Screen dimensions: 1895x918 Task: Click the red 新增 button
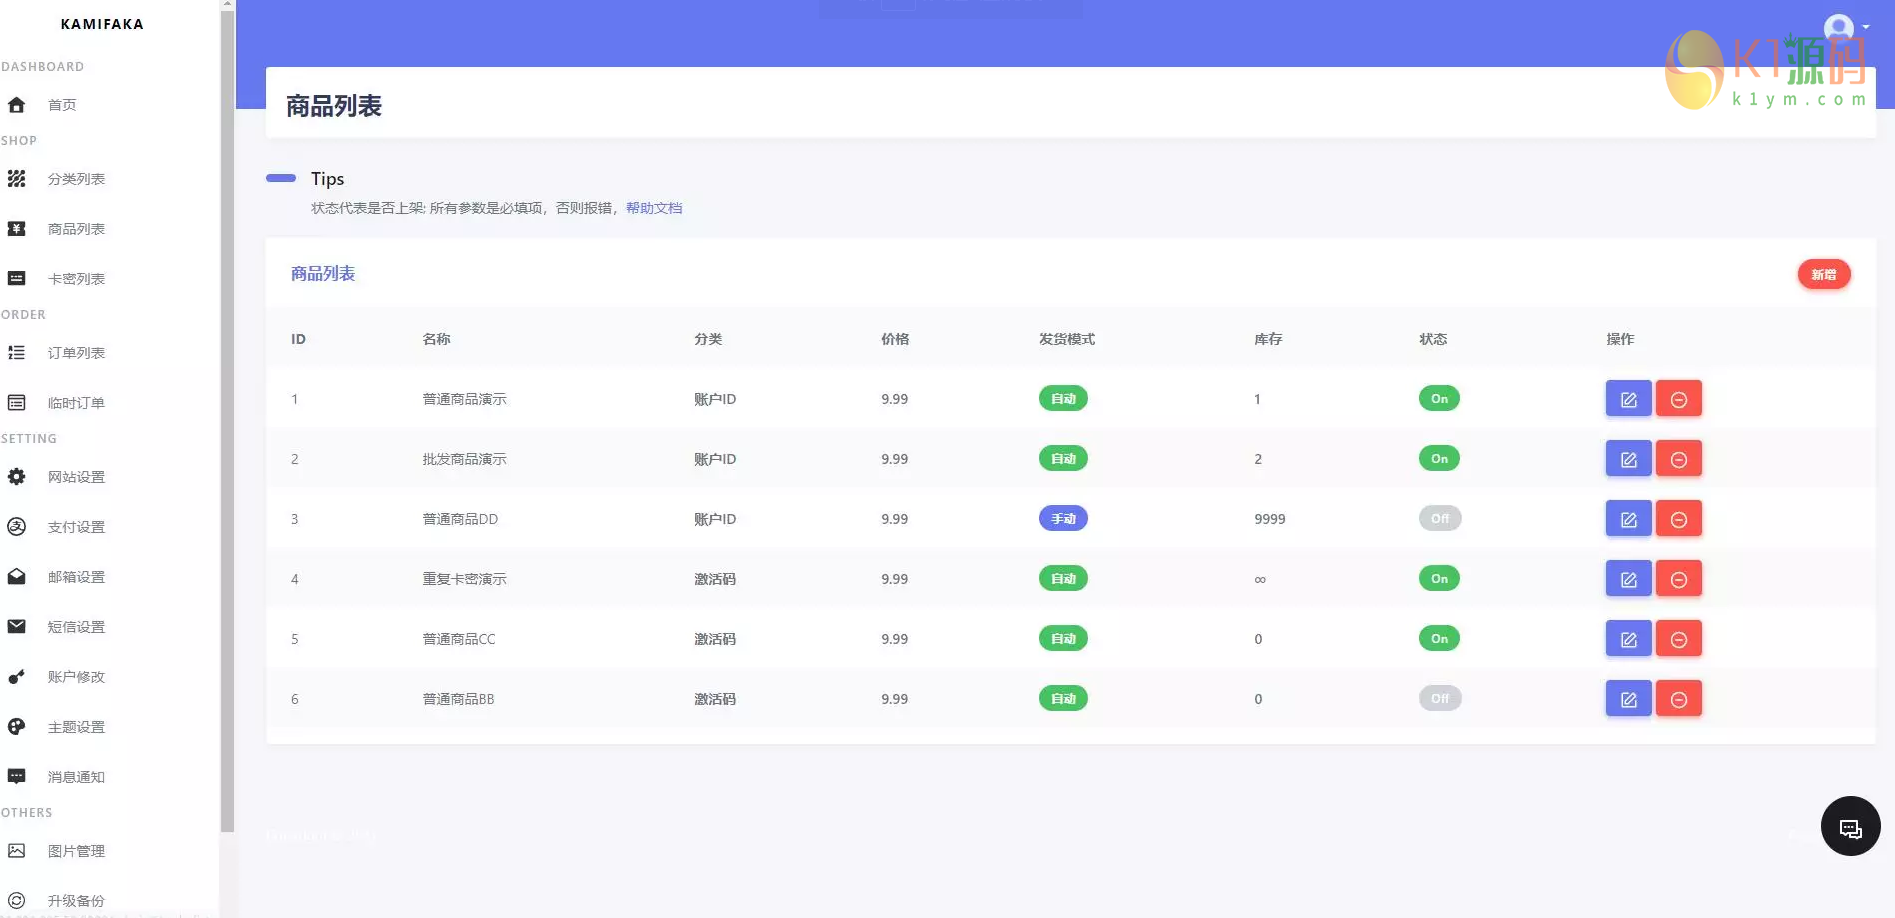click(x=1824, y=275)
